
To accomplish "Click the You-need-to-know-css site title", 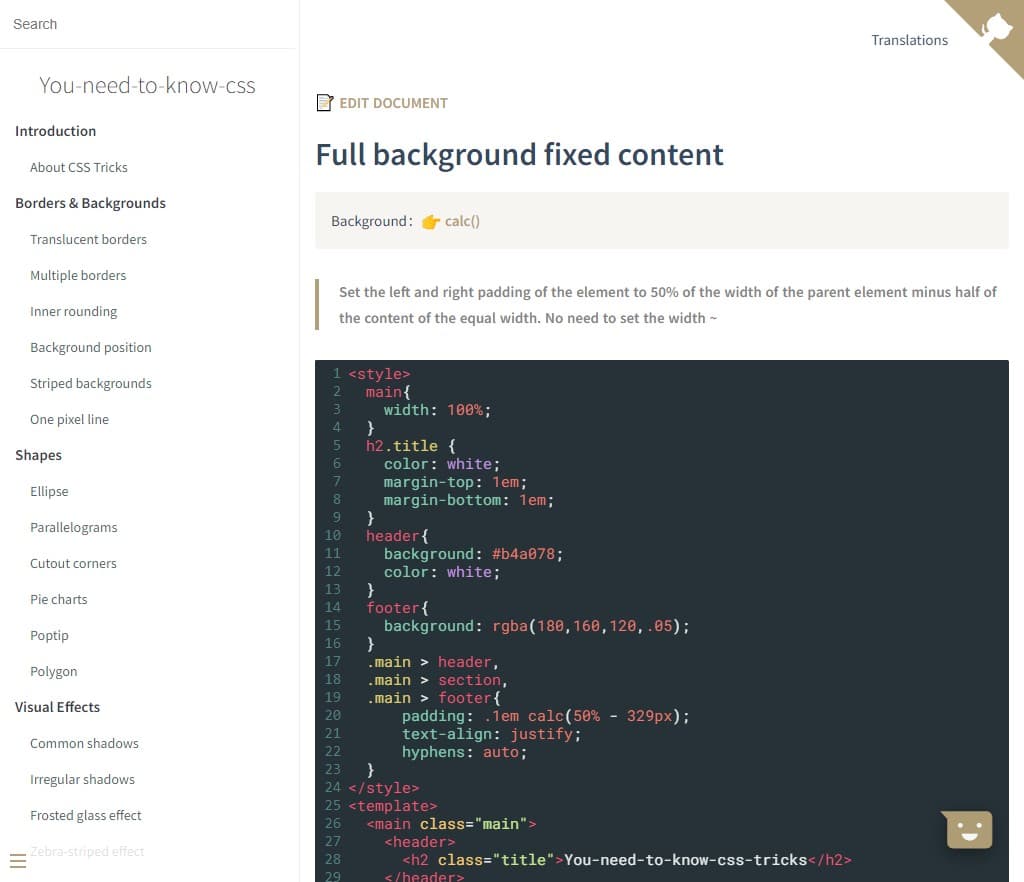I will [147, 86].
